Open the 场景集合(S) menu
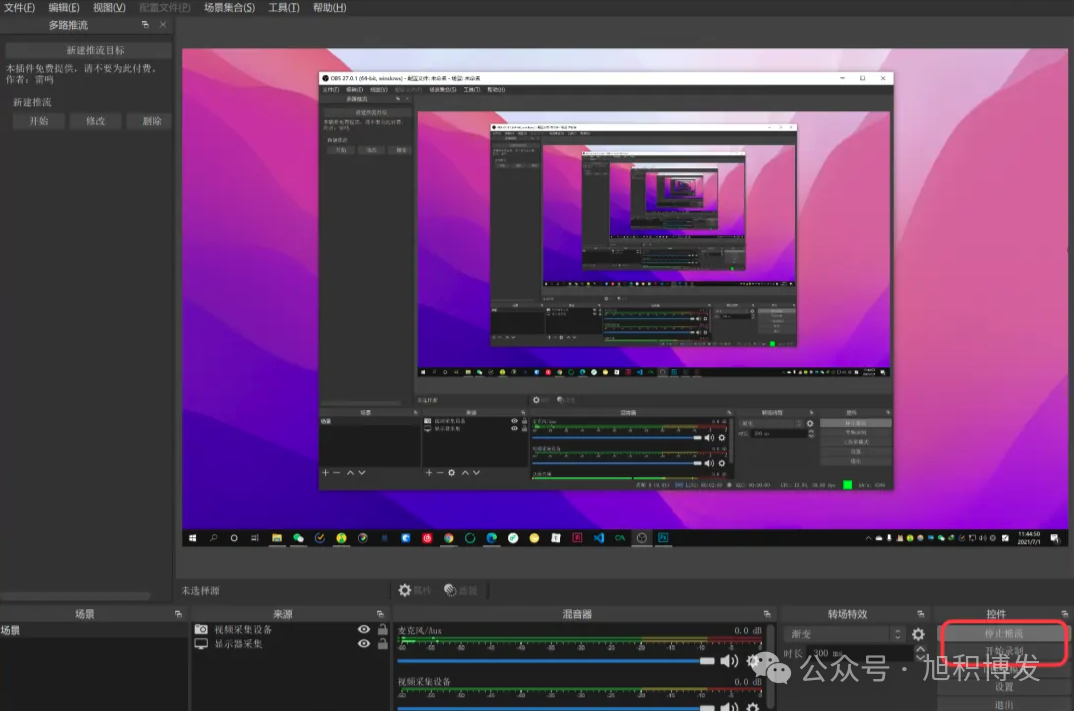Screen dimensions: 1074x711 point(229,8)
